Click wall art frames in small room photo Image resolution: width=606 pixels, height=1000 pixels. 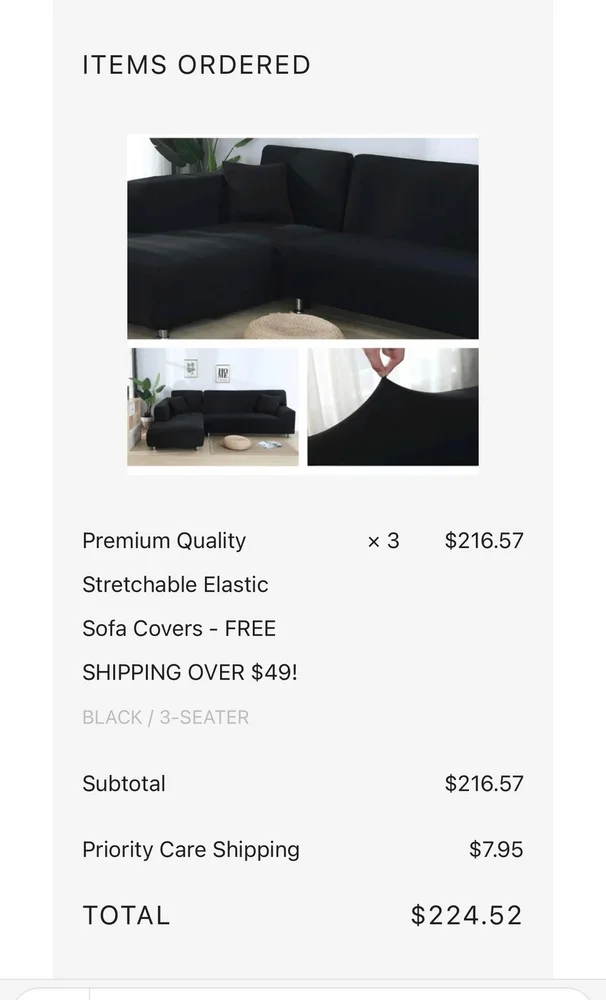(x=207, y=370)
